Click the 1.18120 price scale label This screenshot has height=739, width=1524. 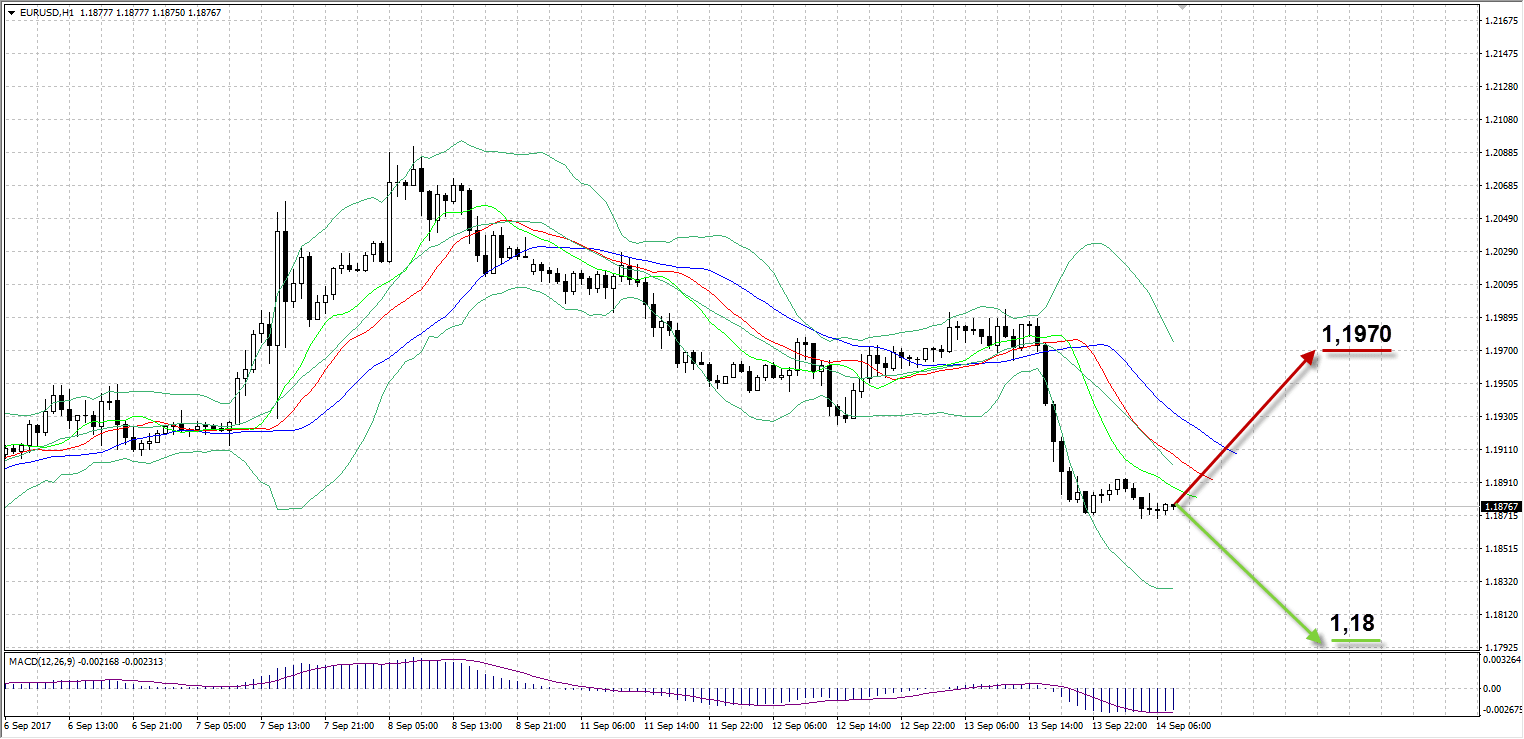coord(1500,615)
